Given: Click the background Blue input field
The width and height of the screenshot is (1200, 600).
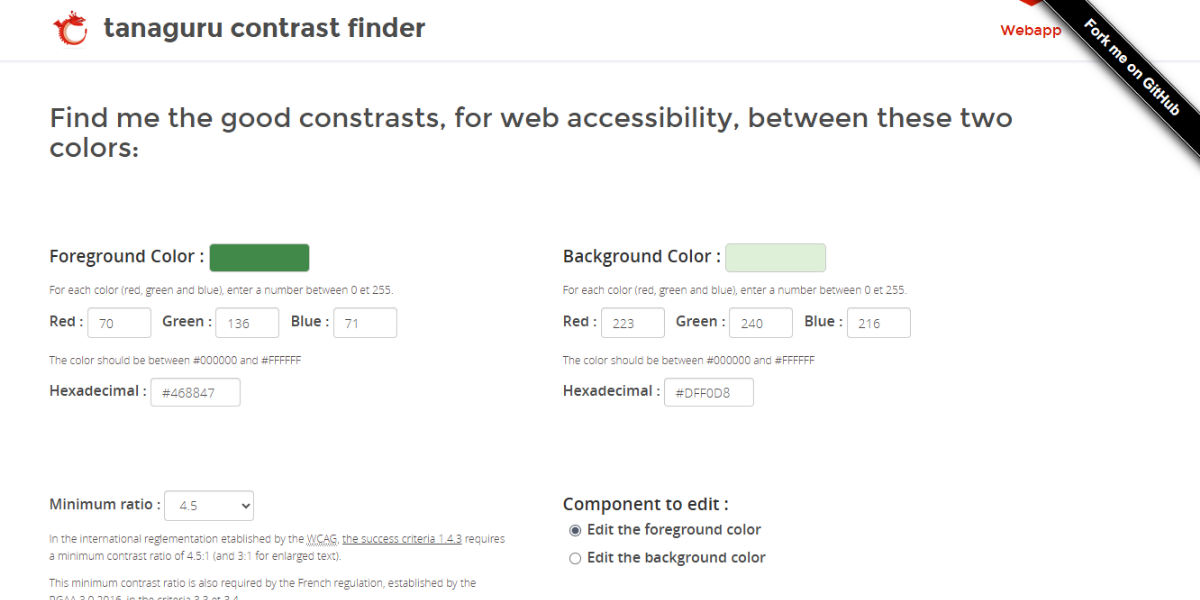Looking at the screenshot, I should coord(878,322).
